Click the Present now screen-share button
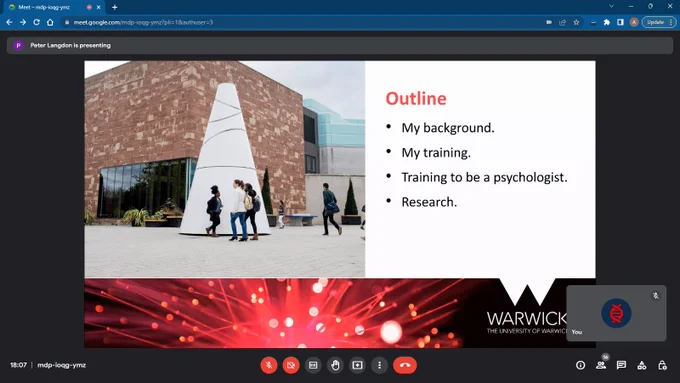Image resolution: width=680 pixels, height=383 pixels. [357, 365]
